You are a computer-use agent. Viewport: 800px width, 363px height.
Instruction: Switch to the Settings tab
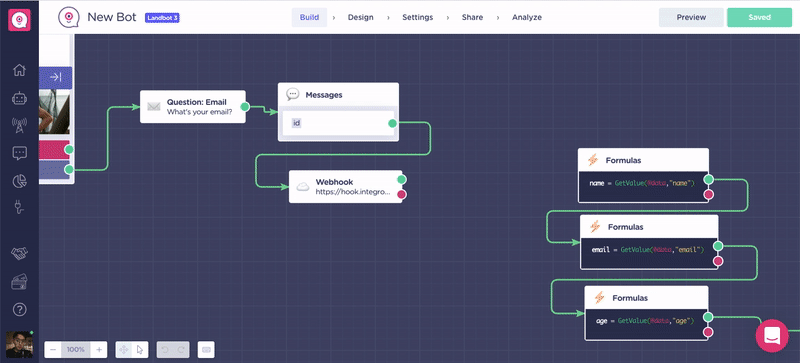pyautogui.click(x=417, y=17)
